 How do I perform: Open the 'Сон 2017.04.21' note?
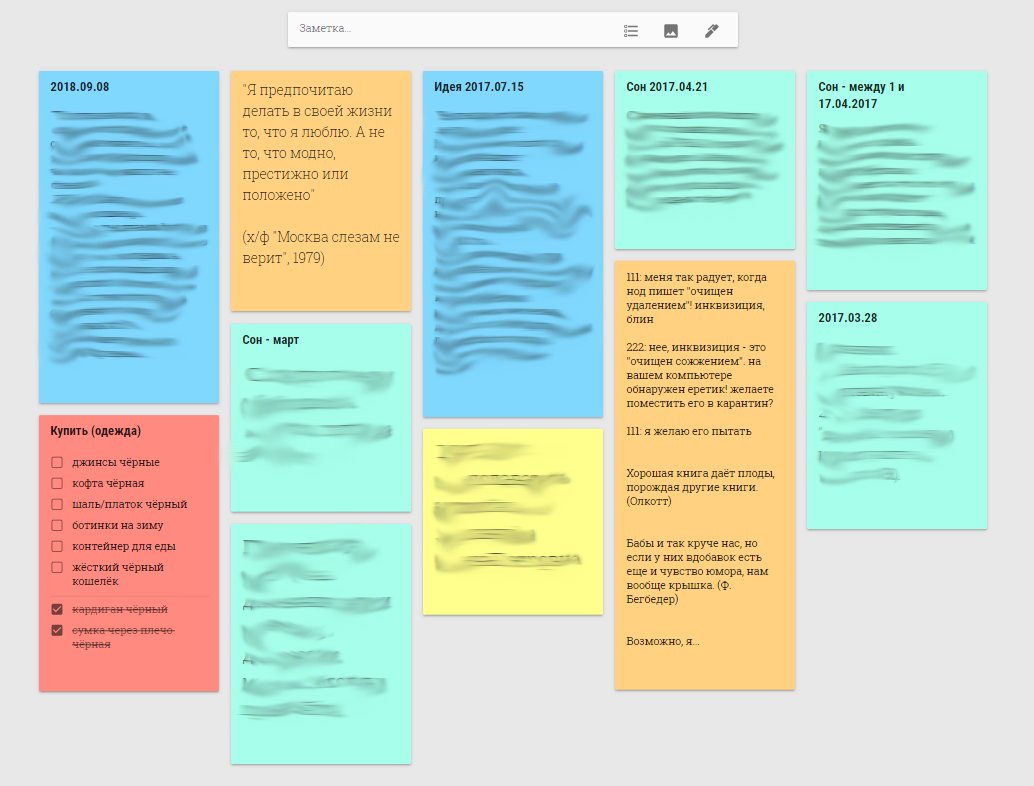704,160
